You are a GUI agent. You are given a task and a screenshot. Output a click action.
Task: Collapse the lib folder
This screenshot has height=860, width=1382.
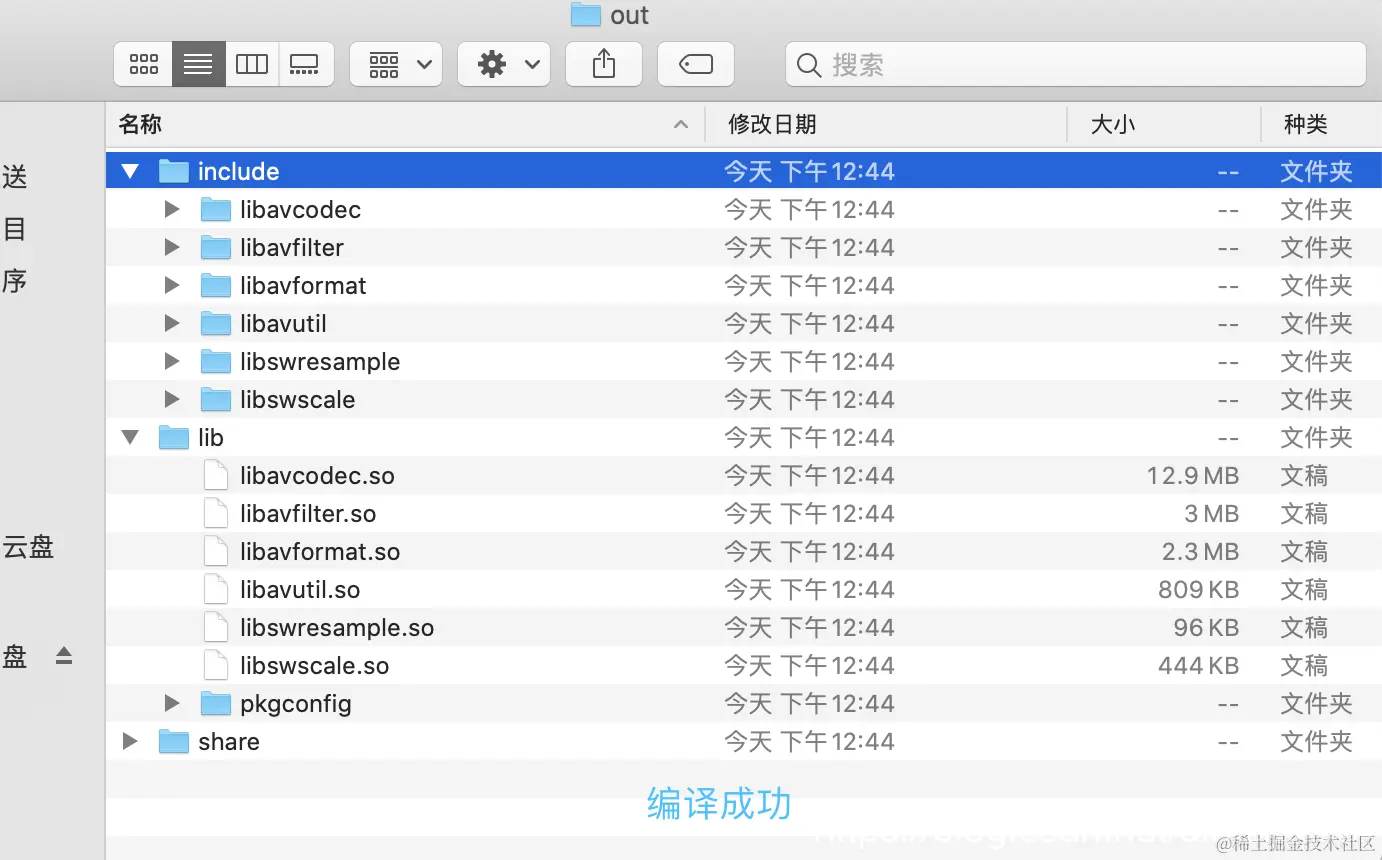pyautogui.click(x=130, y=437)
